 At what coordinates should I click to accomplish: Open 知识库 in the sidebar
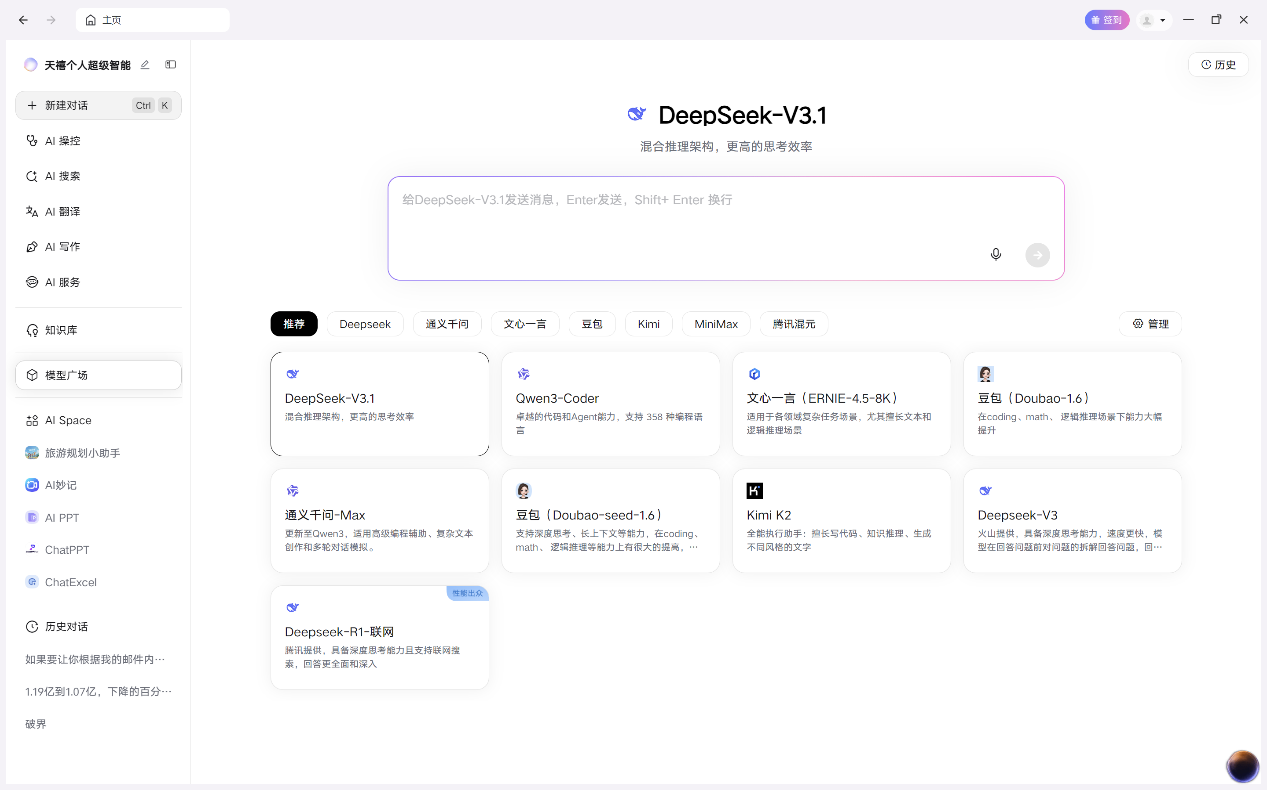click(x=98, y=330)
